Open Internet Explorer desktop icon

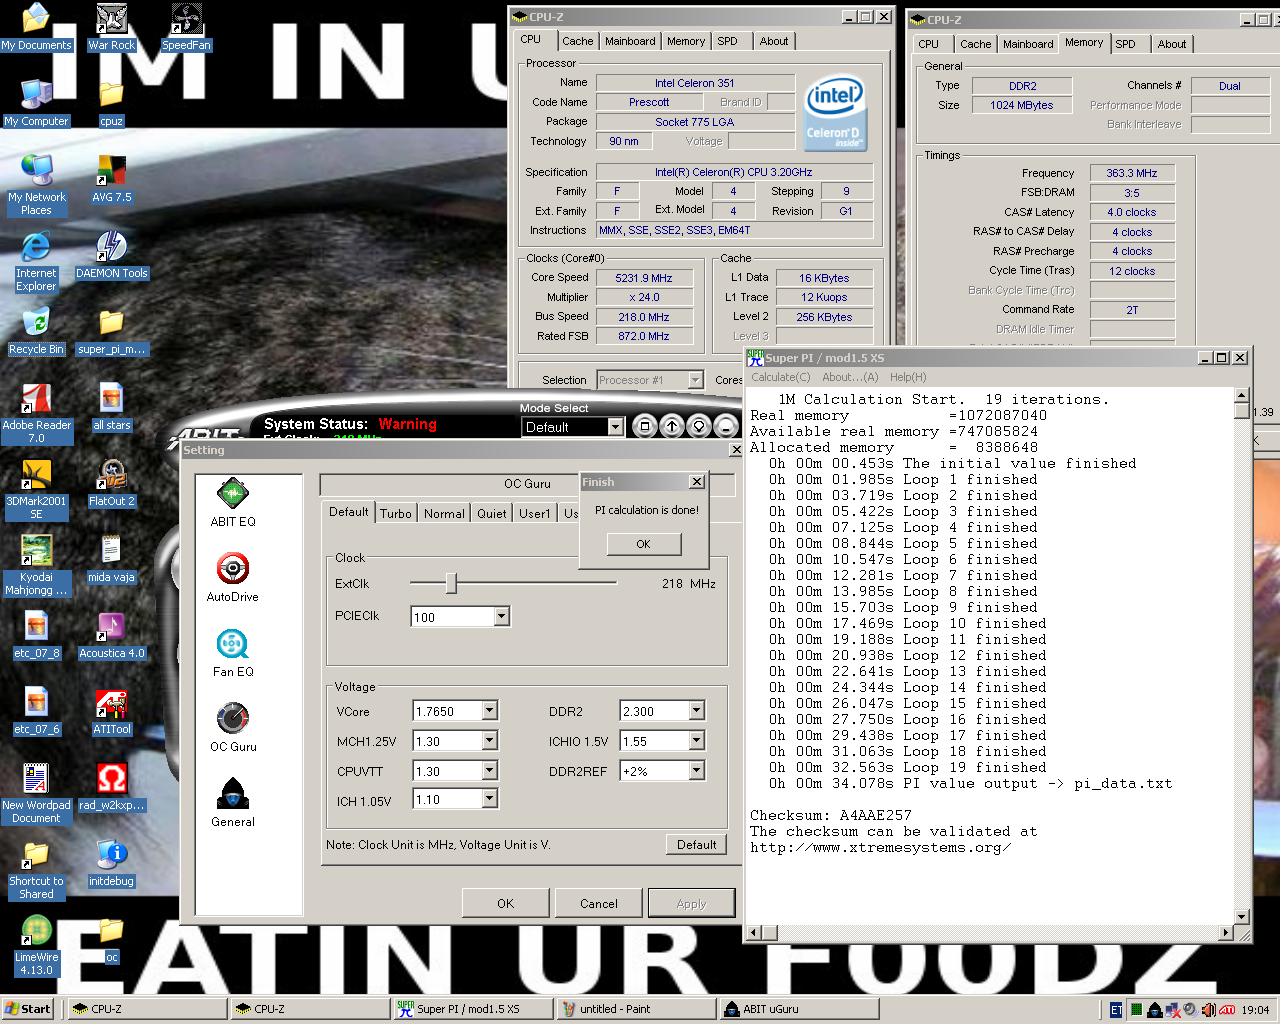pyautogui.click(x=36, y=262)
